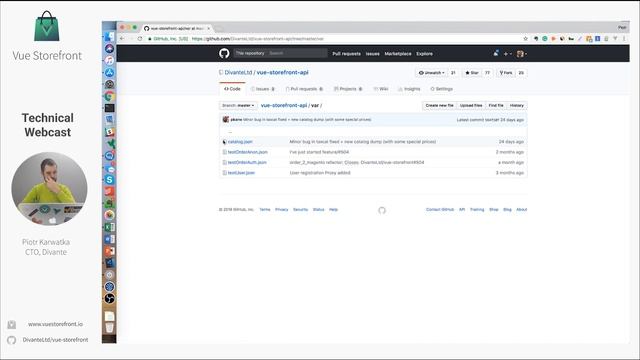
Task: Open Microsoft PowerPoint from the dock
Action: coord(109,251)
